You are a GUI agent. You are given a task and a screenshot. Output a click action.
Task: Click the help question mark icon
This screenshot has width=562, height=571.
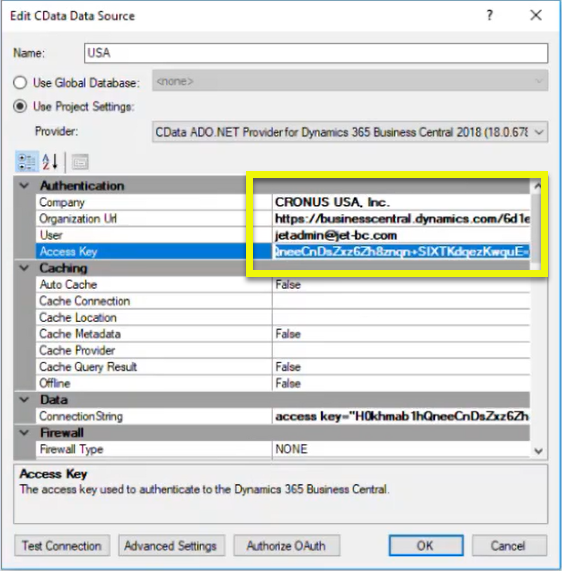[x=490, y=16]
